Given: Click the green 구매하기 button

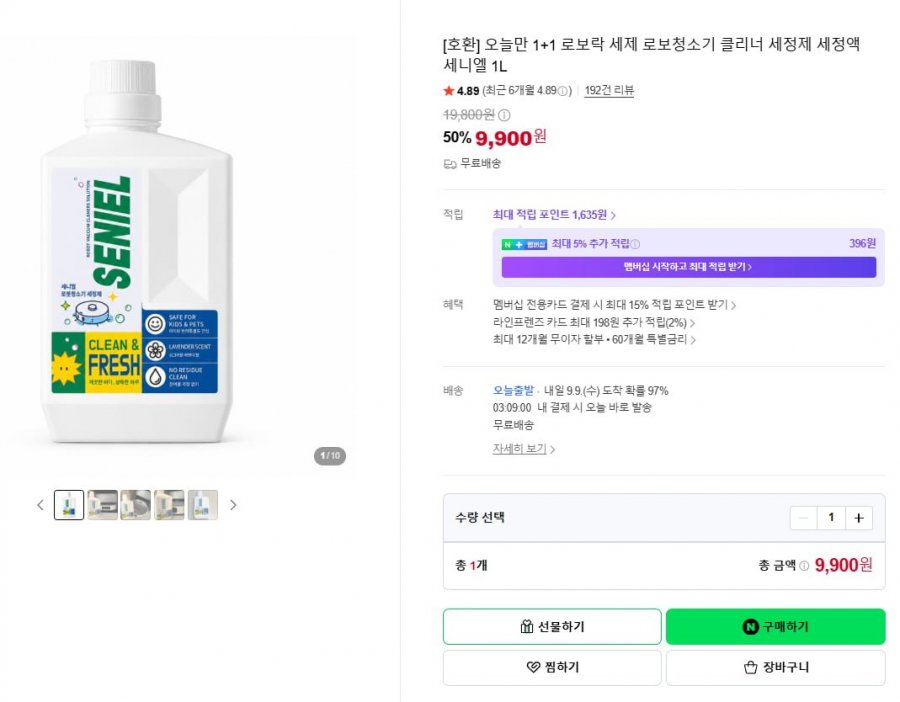Looking at the screenshot, I should click(775, 627).
